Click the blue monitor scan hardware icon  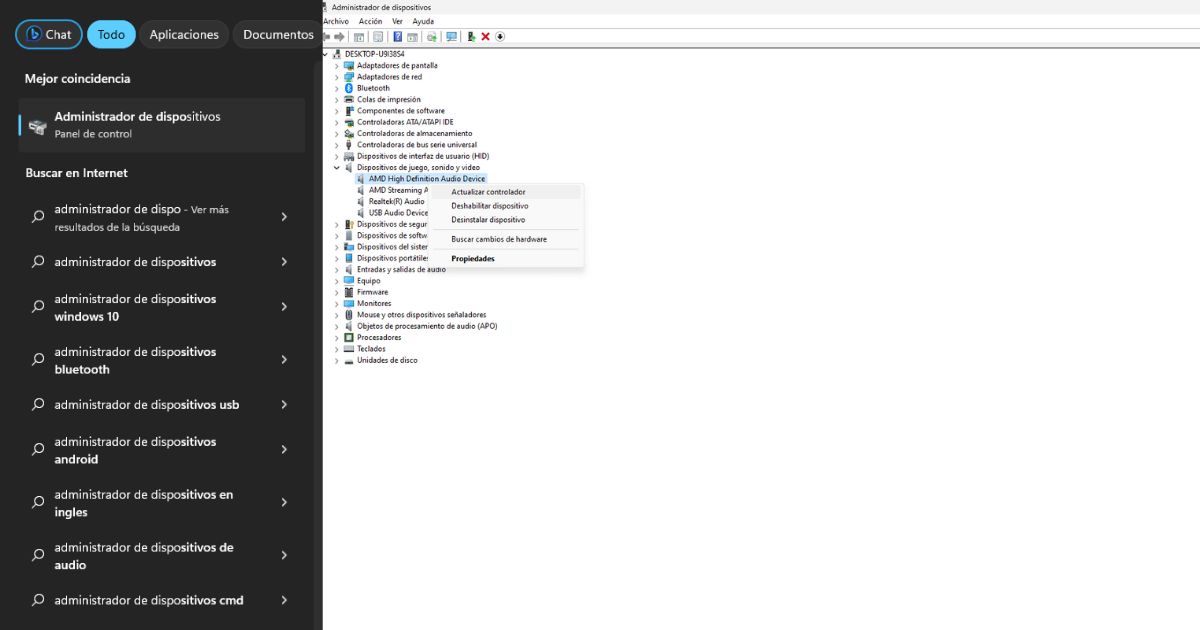[451, 36]
